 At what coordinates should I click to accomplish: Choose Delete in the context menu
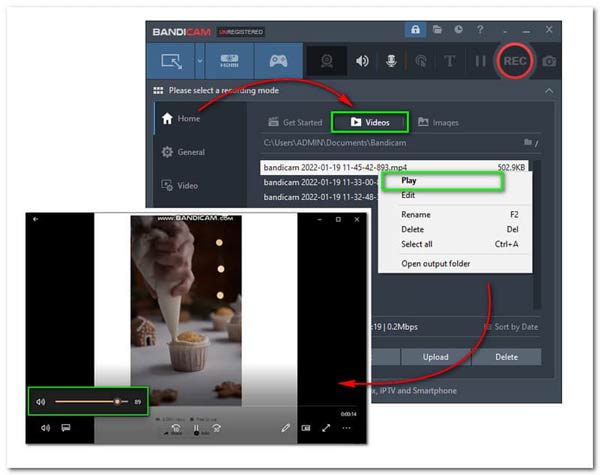click(455, 229)
